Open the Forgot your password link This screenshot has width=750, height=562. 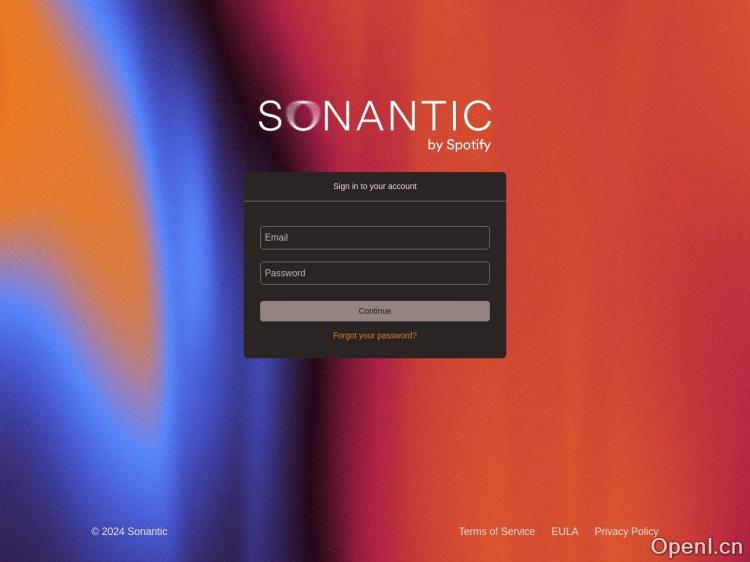click(375, 336)
